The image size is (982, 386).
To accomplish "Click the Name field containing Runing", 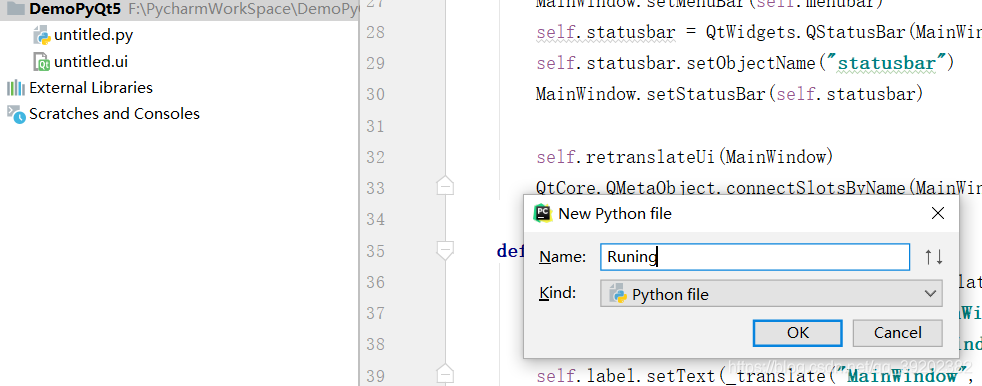I will pyautogui.click(x=755, y=257).
